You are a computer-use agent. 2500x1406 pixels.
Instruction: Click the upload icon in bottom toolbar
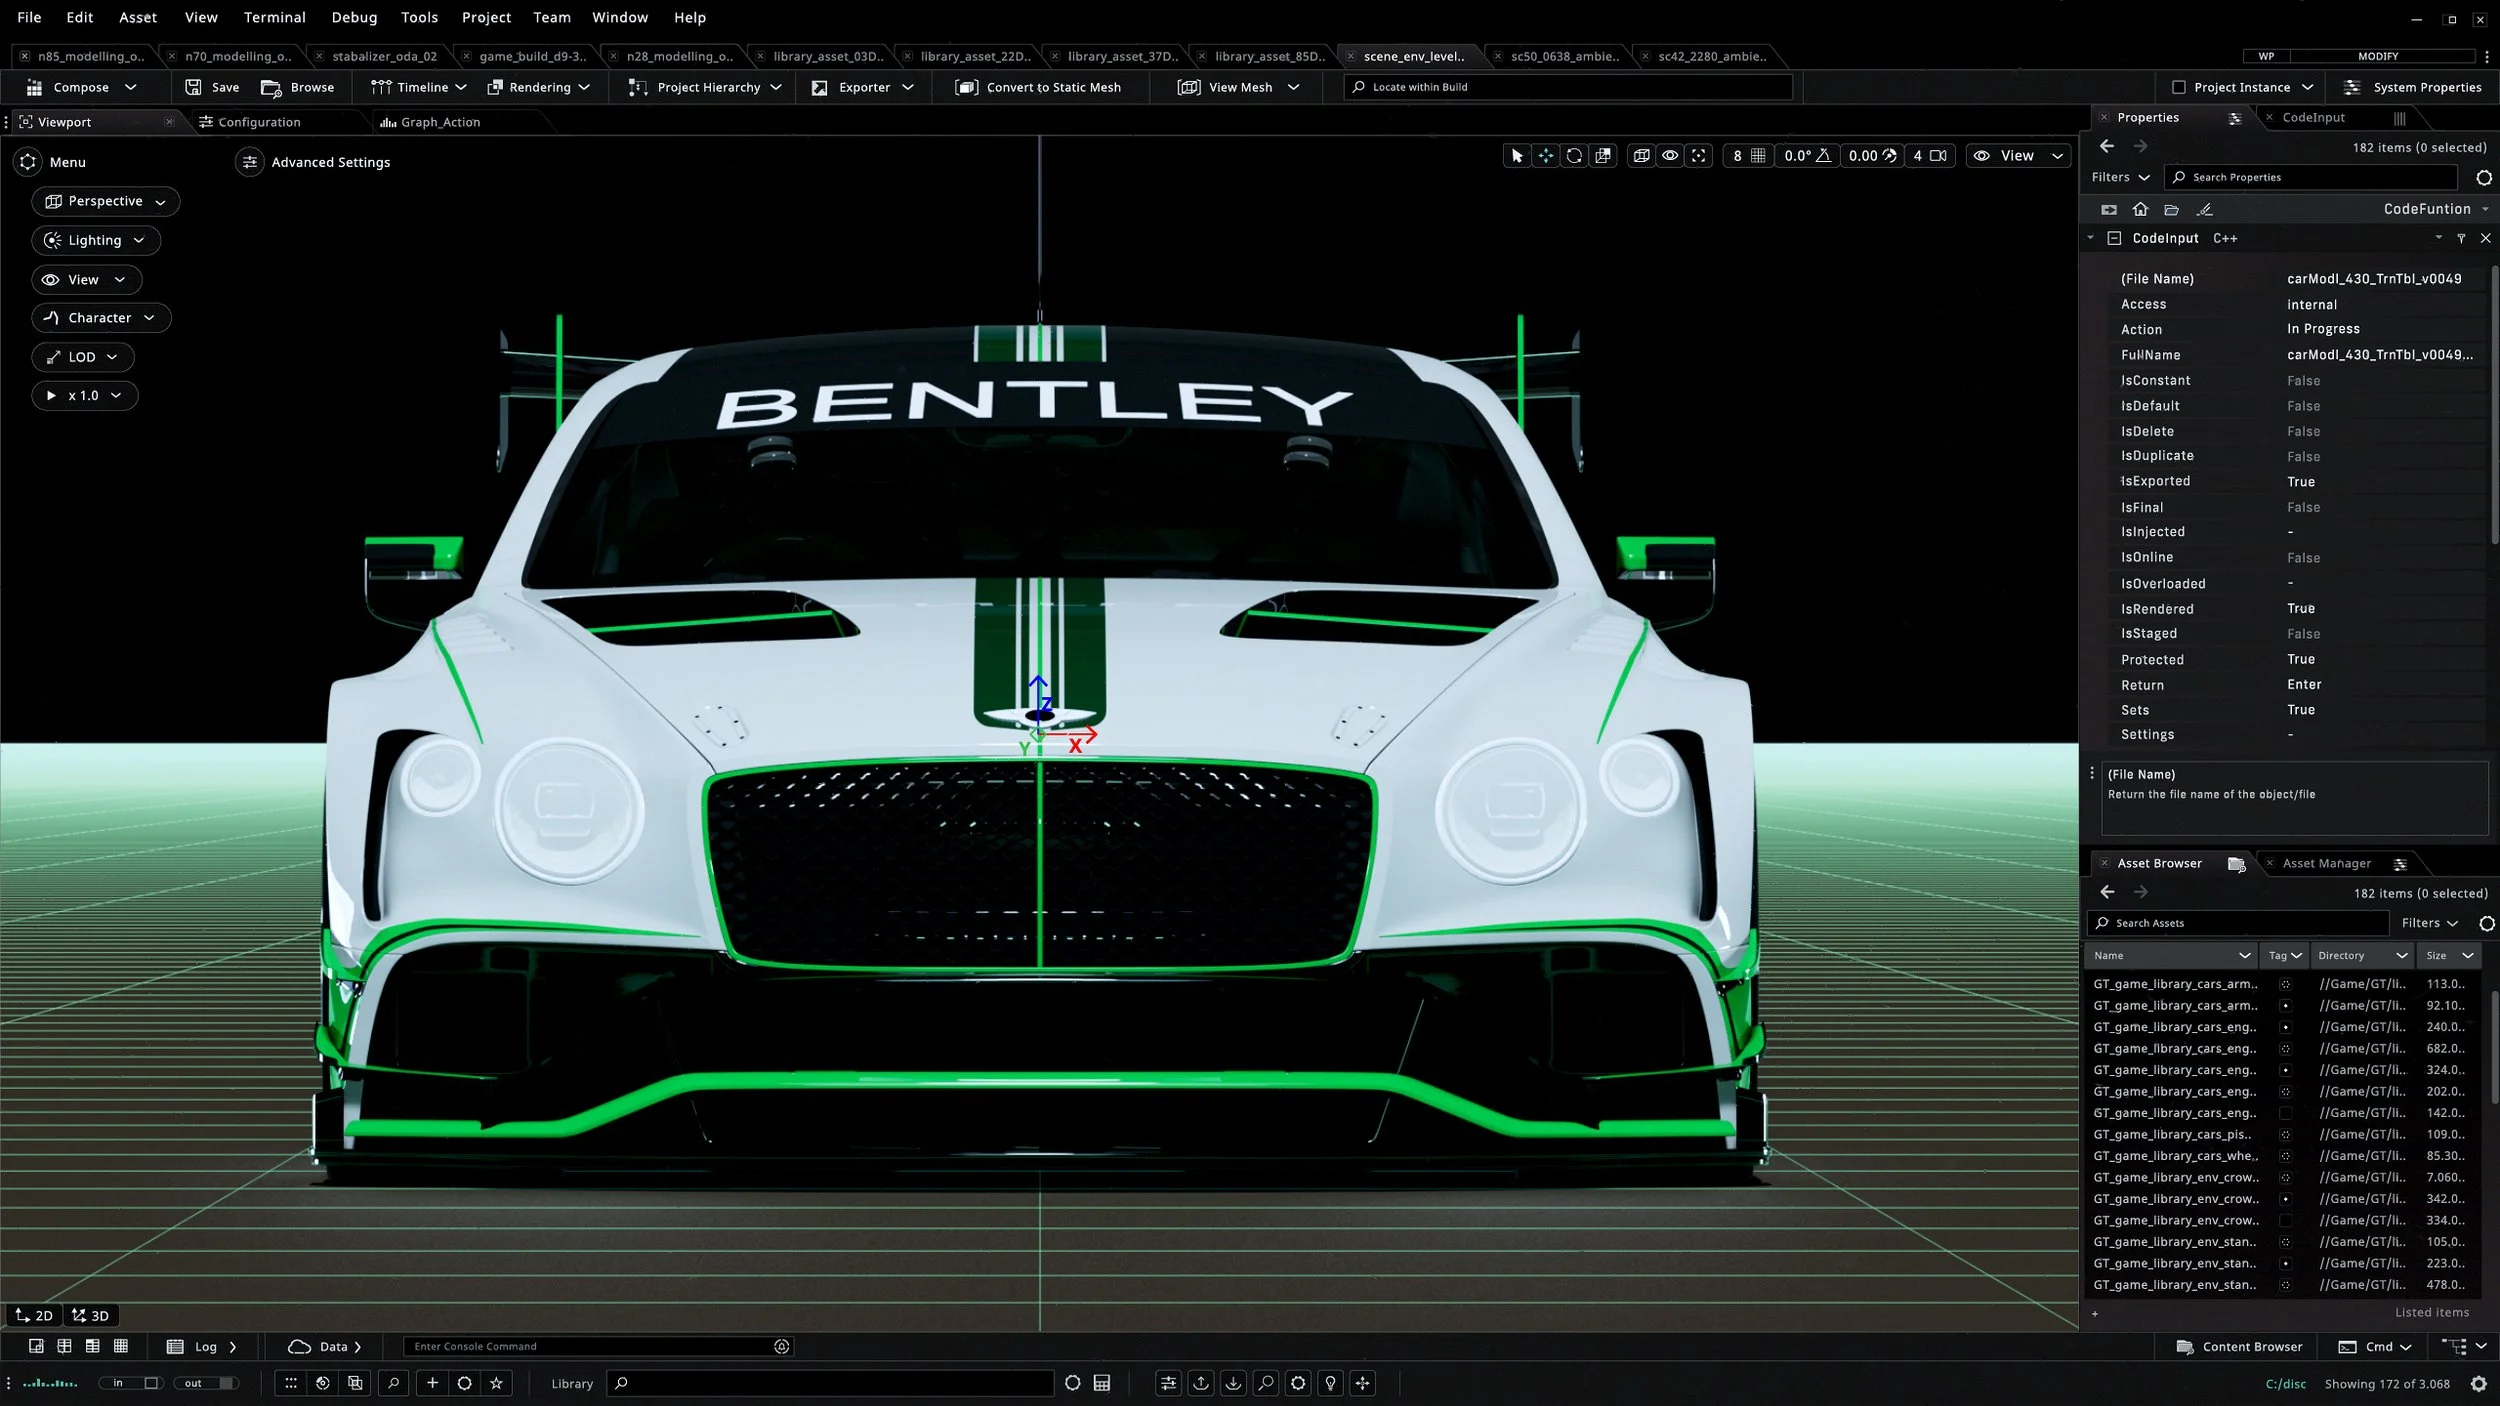pos(1201,1383)
